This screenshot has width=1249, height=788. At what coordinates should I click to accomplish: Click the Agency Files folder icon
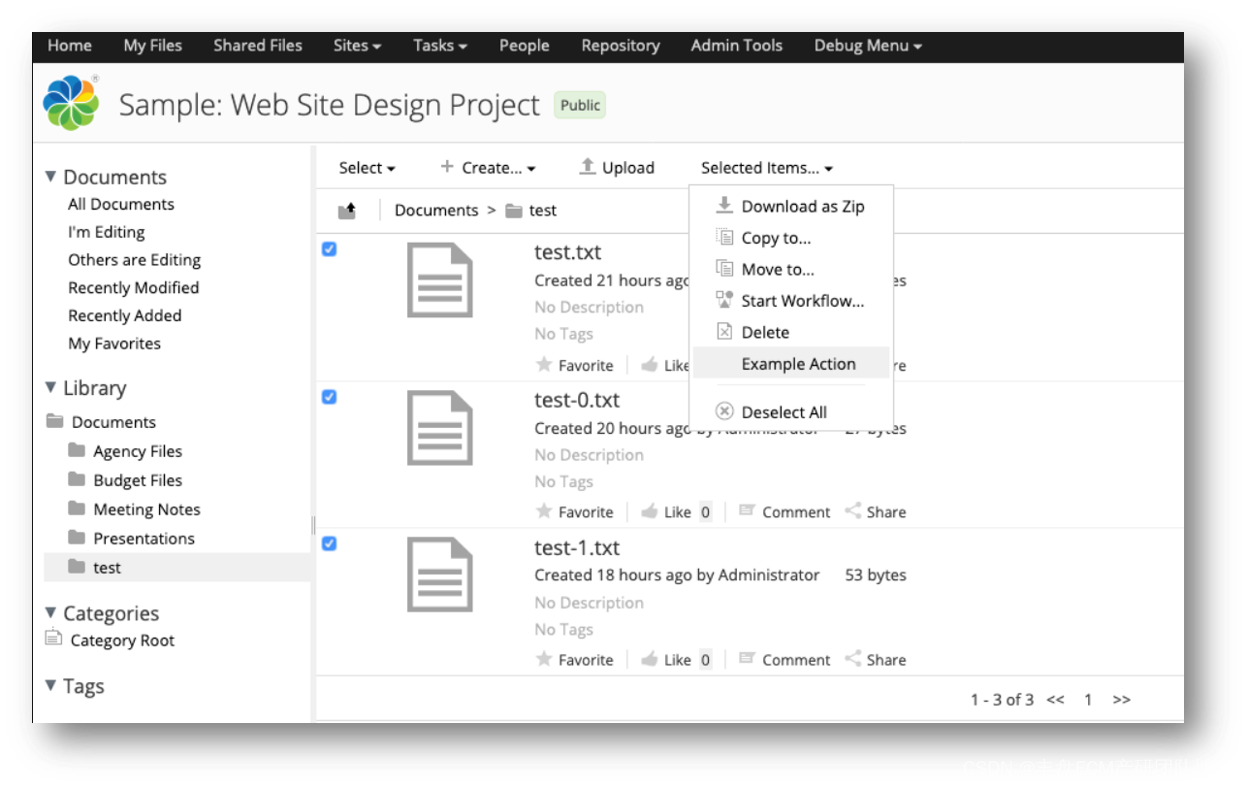[x=76, y=450]
